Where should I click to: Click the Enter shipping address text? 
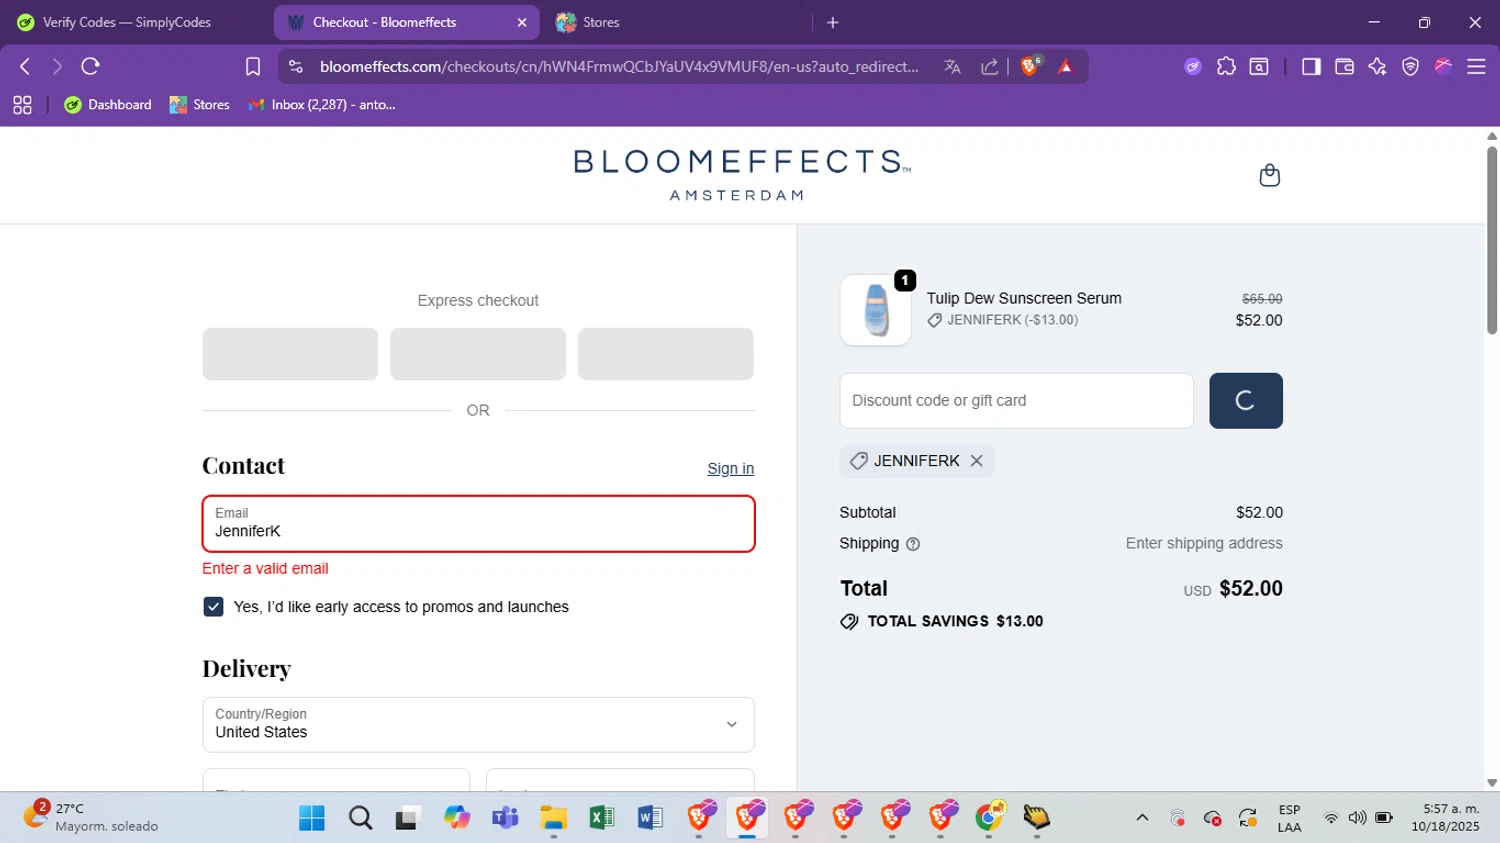click(x=1204, y=544)
